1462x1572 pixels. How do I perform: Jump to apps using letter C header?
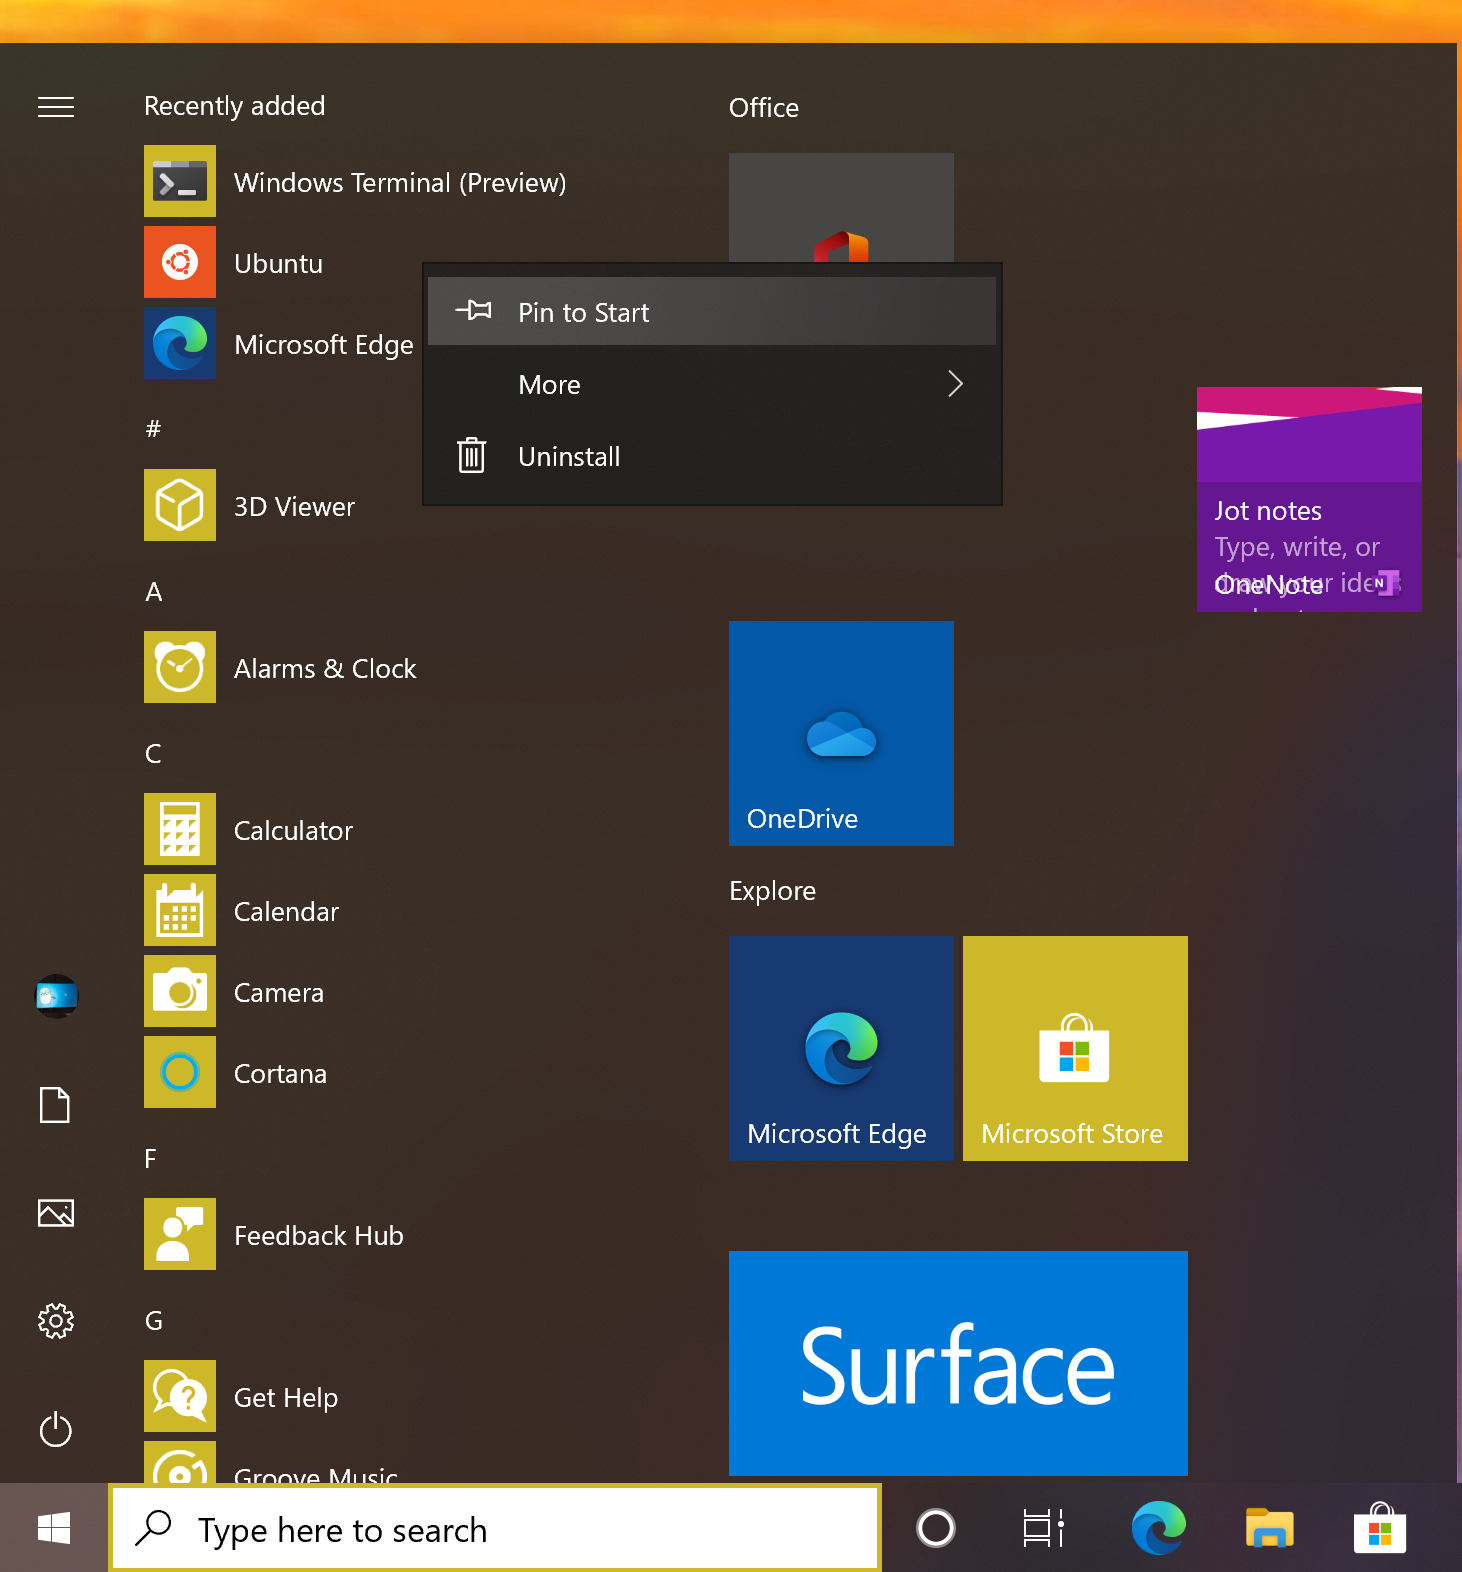click(x=153, y=754)
